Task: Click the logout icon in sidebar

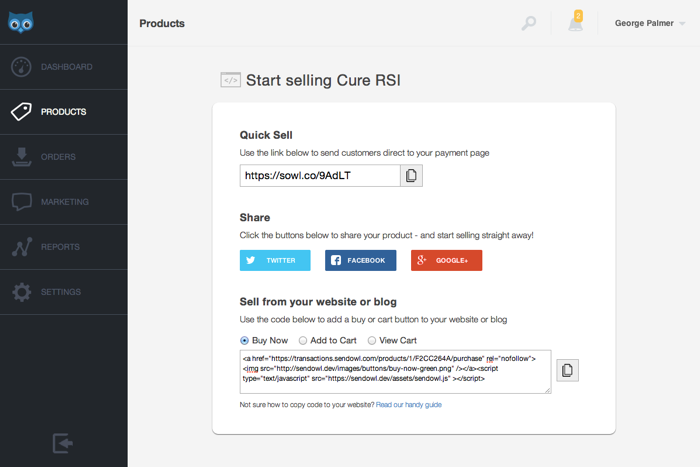Action: click(x=63, y=443)
